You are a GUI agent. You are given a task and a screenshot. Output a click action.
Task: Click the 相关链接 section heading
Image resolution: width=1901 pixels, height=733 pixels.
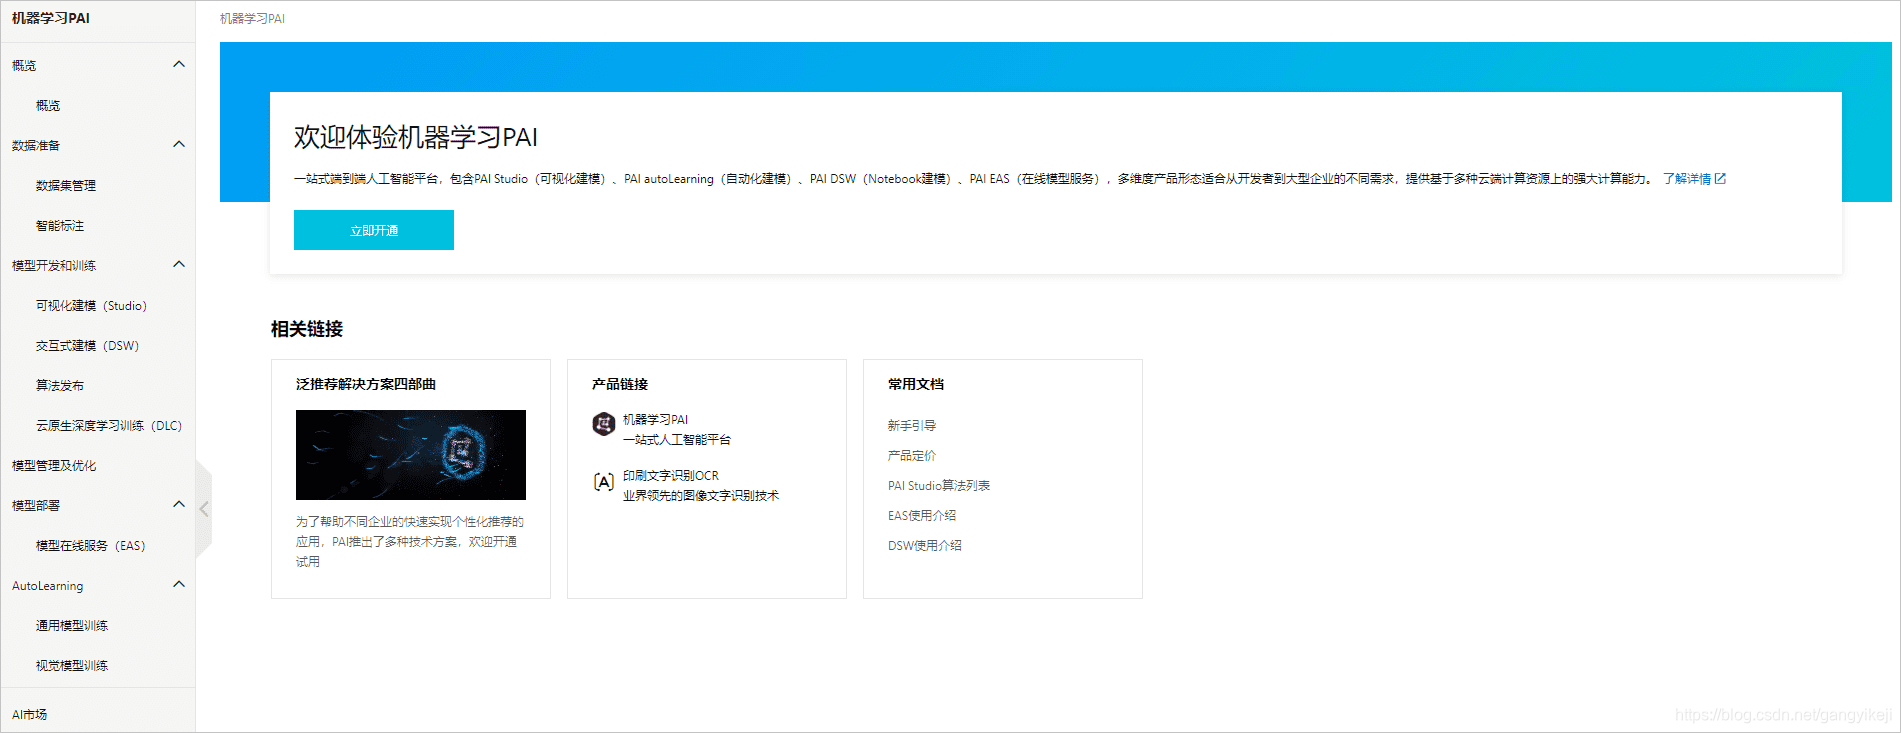[307, 329]
